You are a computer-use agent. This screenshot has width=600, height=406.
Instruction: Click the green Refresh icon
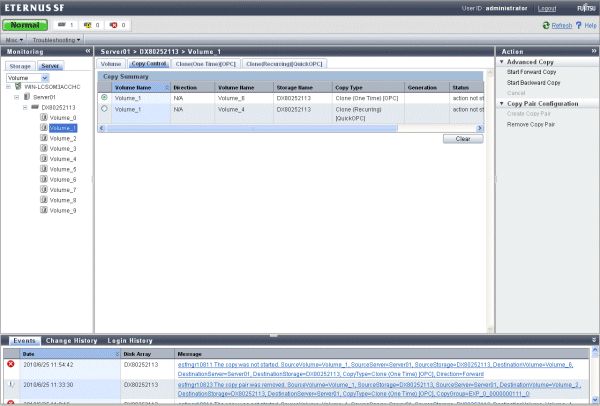[x=546, y=25]
